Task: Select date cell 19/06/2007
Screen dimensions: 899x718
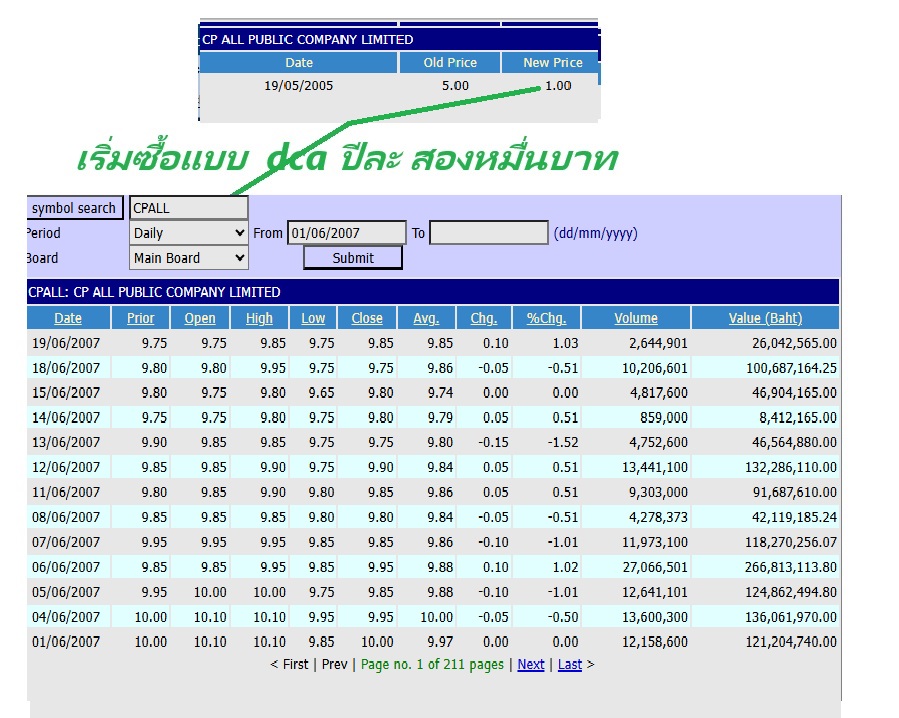Action: point(66,344)
